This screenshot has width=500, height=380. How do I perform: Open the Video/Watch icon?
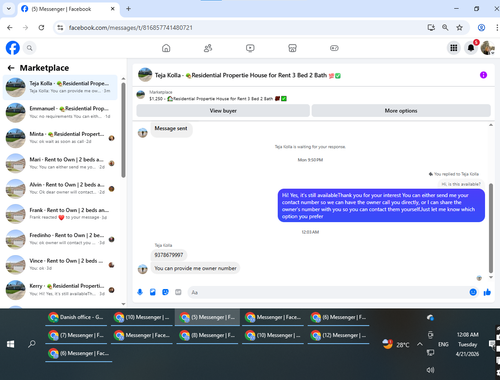pos(250,48)
